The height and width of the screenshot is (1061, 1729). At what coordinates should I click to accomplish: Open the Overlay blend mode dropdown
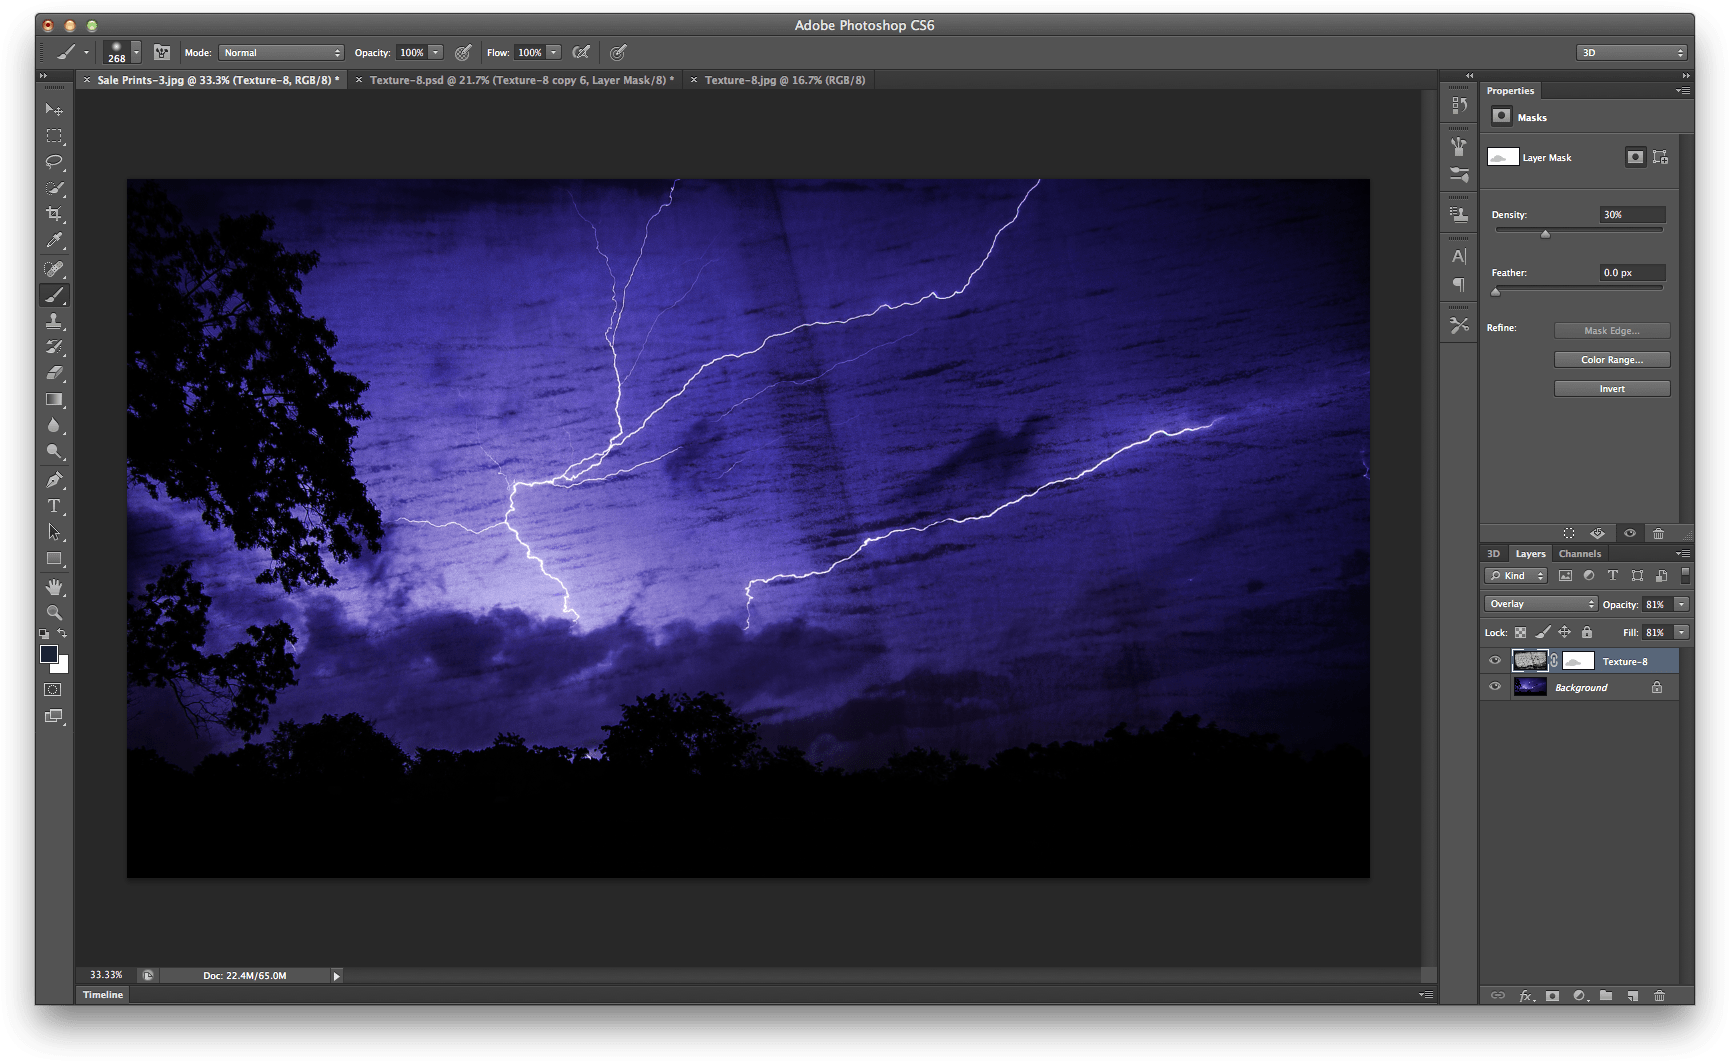1541,604
